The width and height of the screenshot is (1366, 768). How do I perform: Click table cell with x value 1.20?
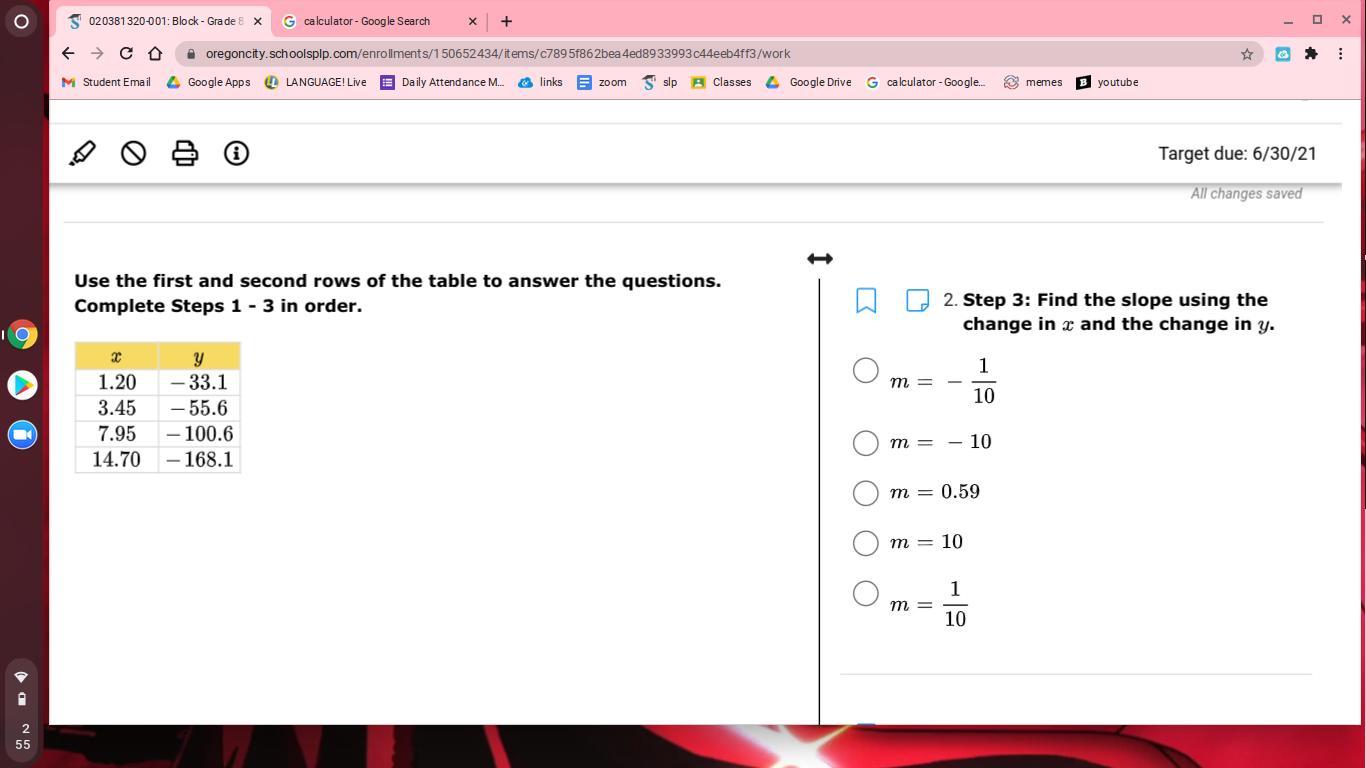click(x=117, y=382)
